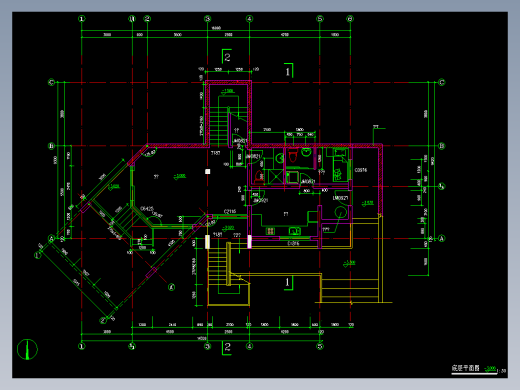Select the C2116 window label
Screen dimensions: 520x390
pos(230,211)
